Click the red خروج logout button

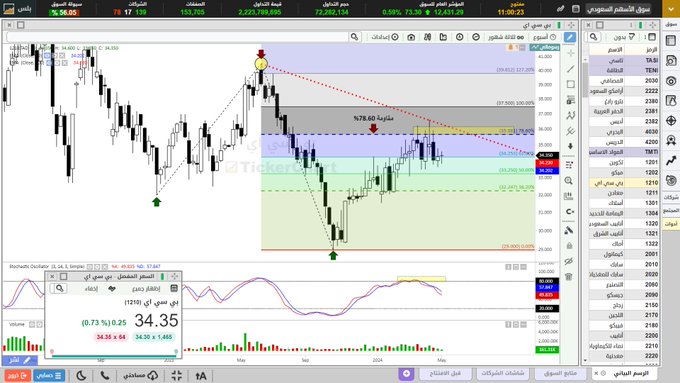tap(17, 375)
